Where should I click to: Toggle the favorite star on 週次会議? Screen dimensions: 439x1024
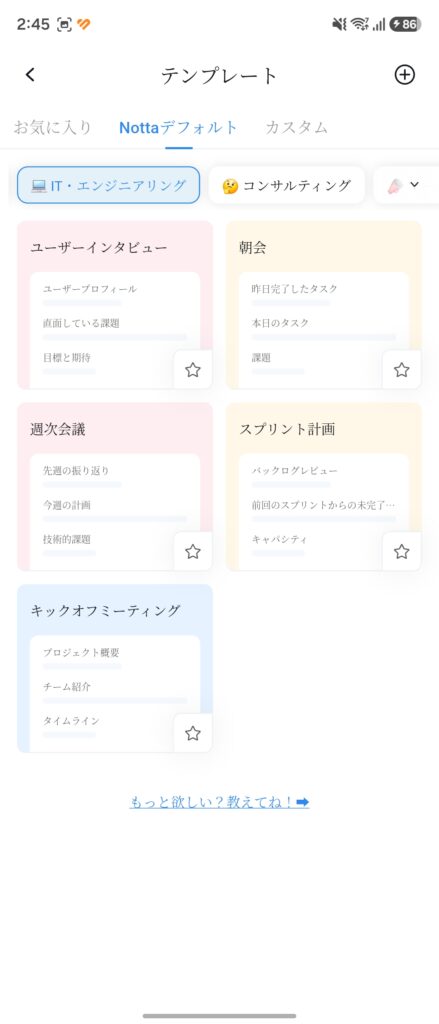tap(193, 552)
